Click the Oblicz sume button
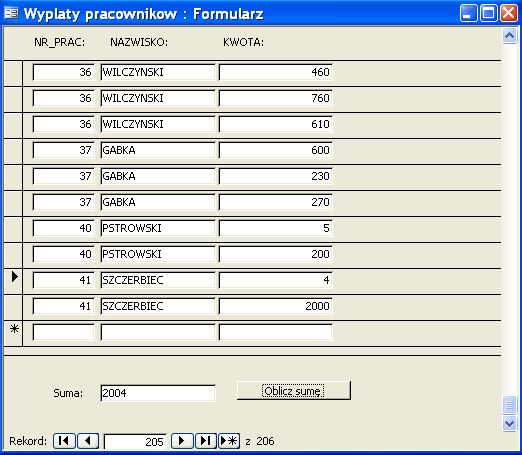Viewport: 522px width, 455px height. [x=294, y=390]
